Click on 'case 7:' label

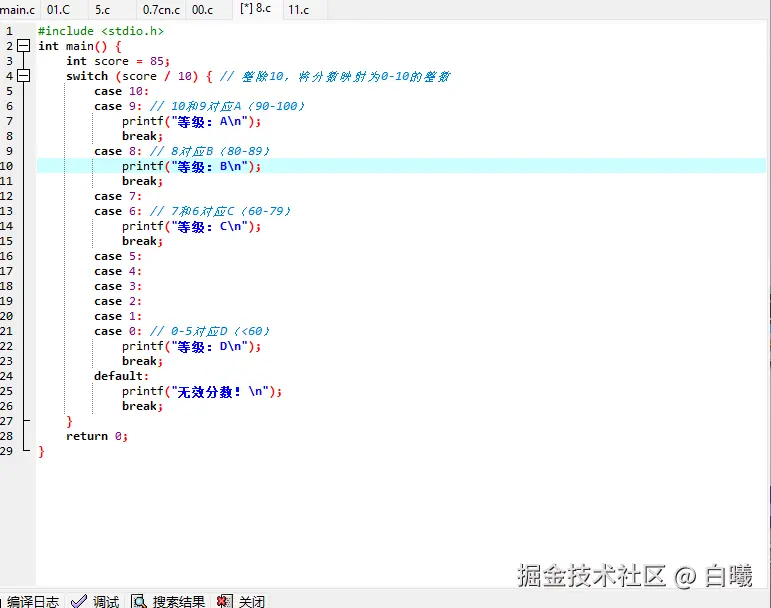pos(118,196)
